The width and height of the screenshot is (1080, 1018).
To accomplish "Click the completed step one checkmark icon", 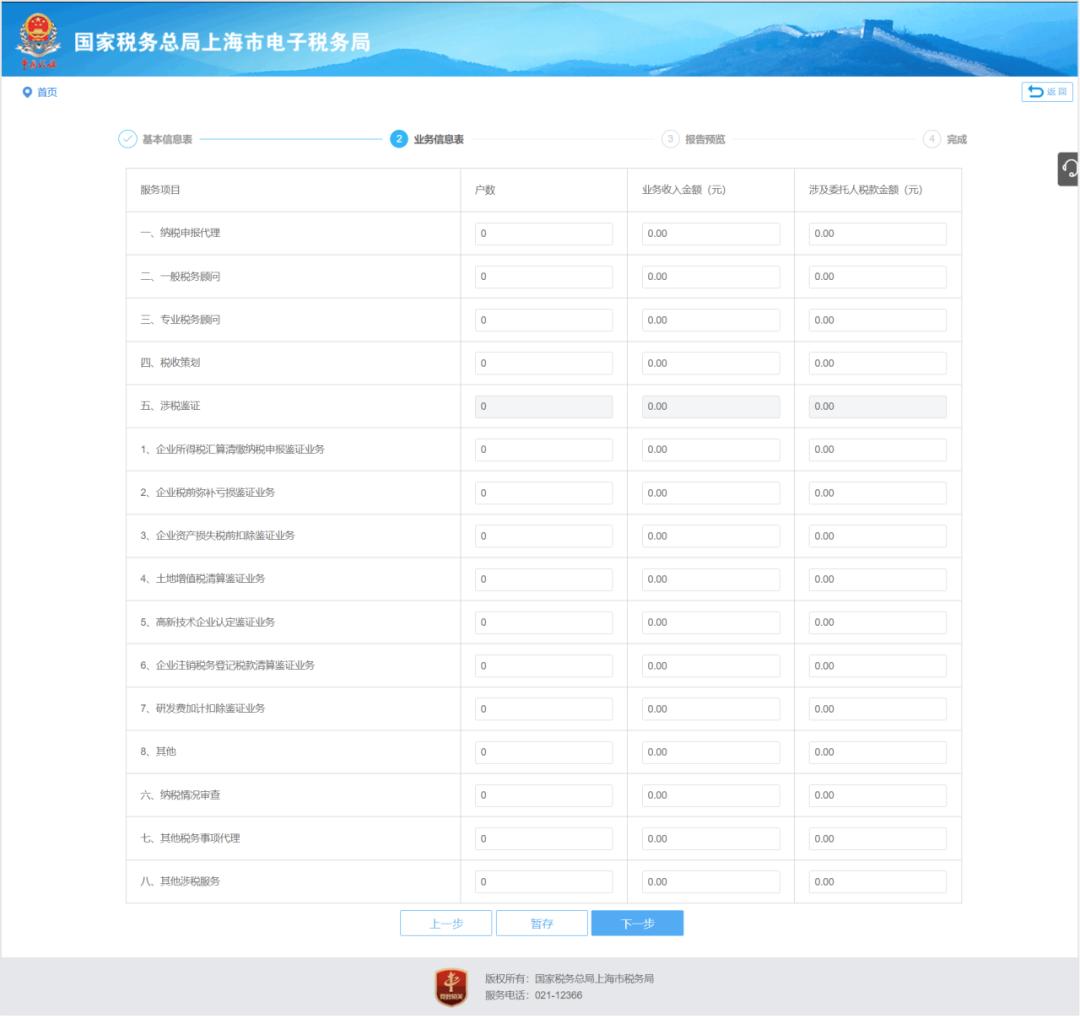I will click(128, 139).
